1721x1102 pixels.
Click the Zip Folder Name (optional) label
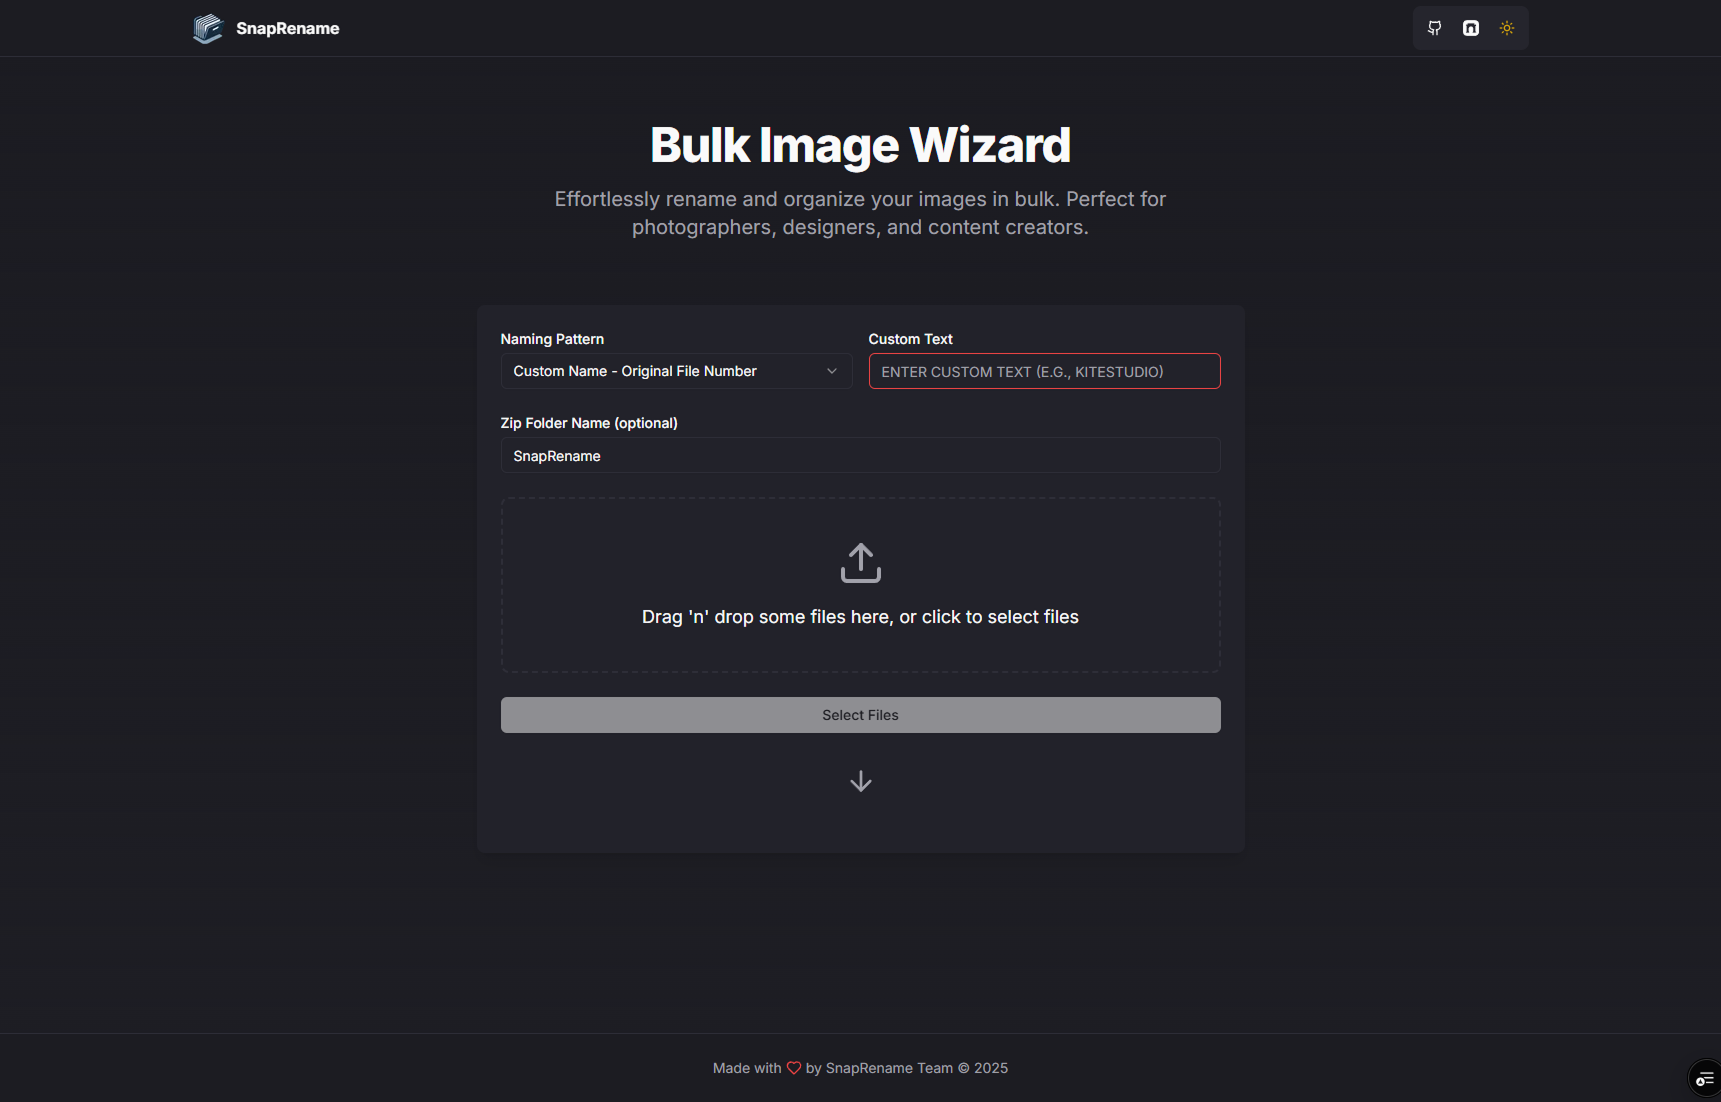589,423
